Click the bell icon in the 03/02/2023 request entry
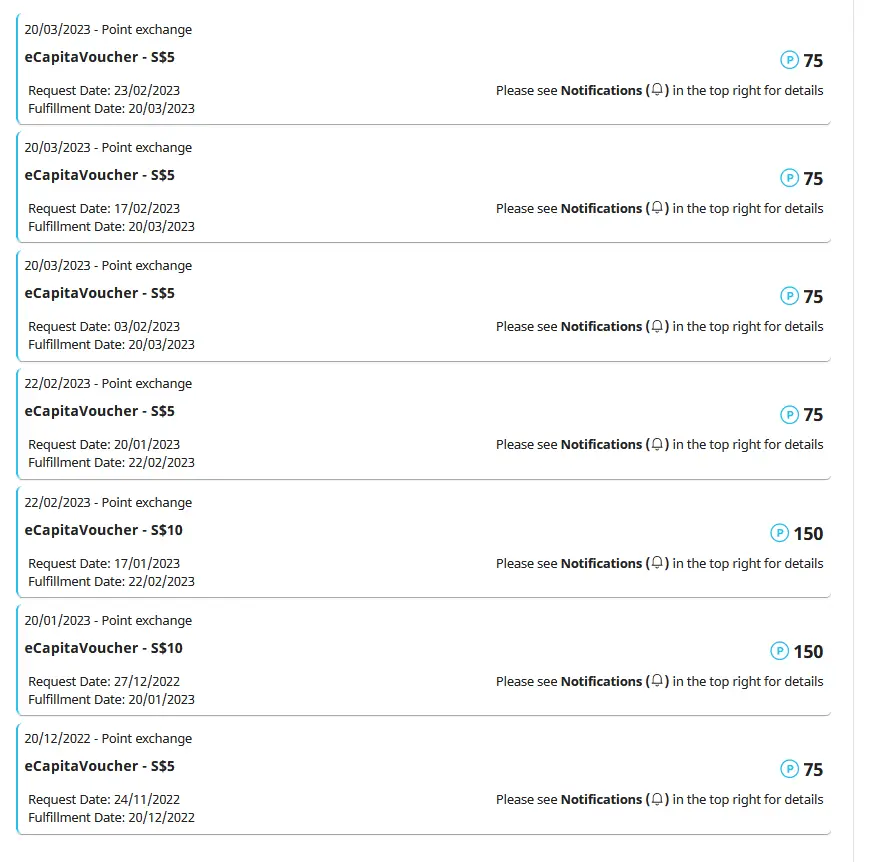The height and width of the screenshot is (862, 874). 657,326
